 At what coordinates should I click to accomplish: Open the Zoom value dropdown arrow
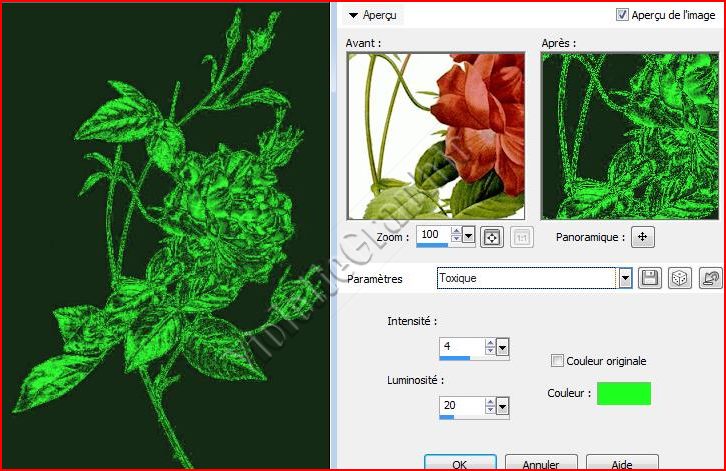tap(469, 236)
